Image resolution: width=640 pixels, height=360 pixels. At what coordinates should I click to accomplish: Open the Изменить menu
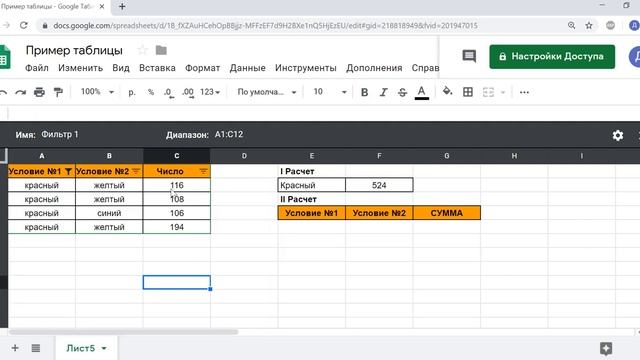pos(80,68)
